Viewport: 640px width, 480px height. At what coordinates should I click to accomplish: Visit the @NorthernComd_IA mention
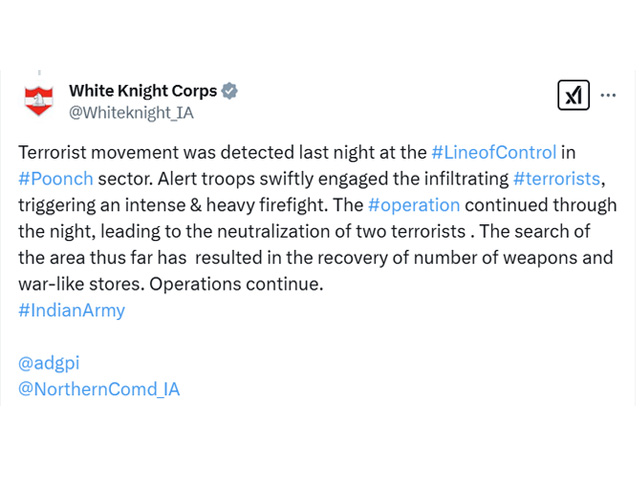point(99,389)
